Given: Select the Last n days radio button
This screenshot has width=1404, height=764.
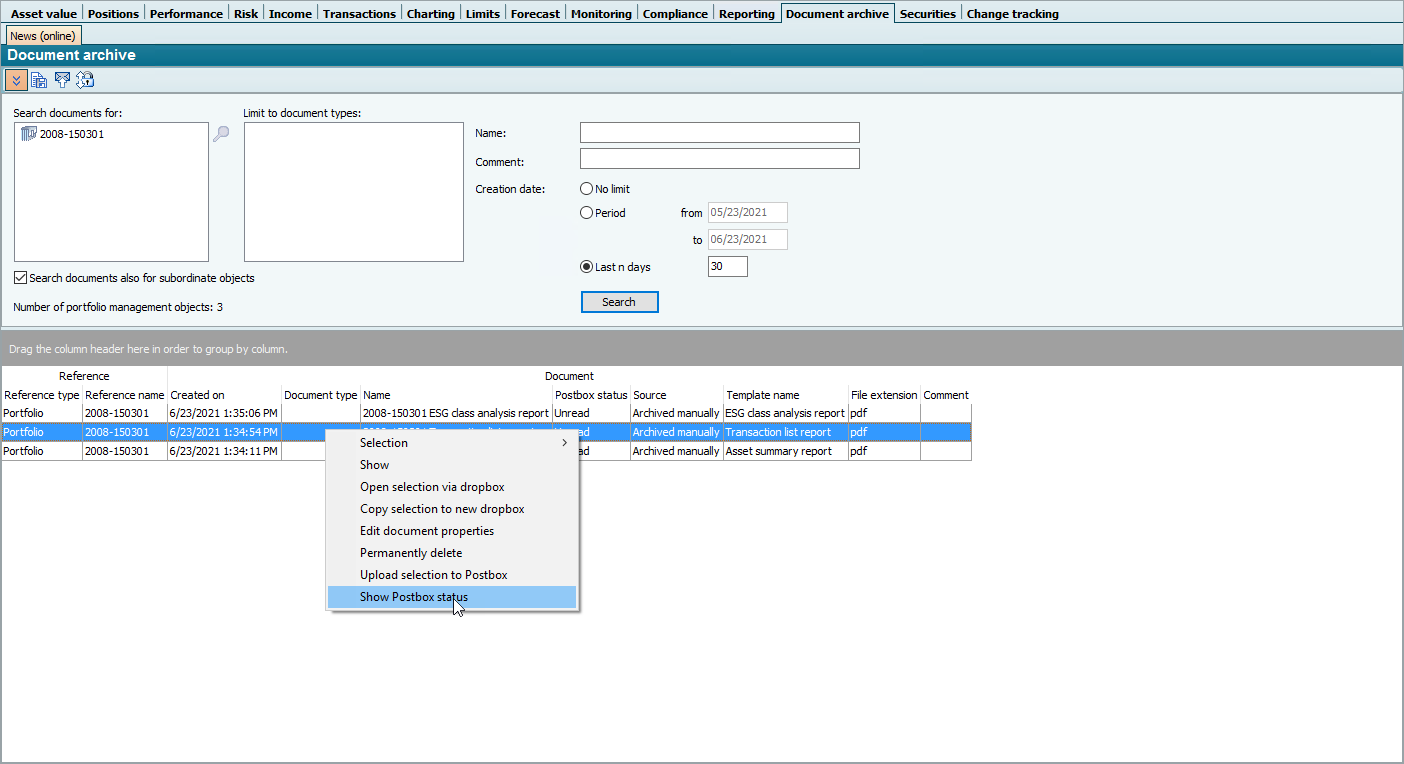Looking at the screenshot, I should [x=587, y=267].
